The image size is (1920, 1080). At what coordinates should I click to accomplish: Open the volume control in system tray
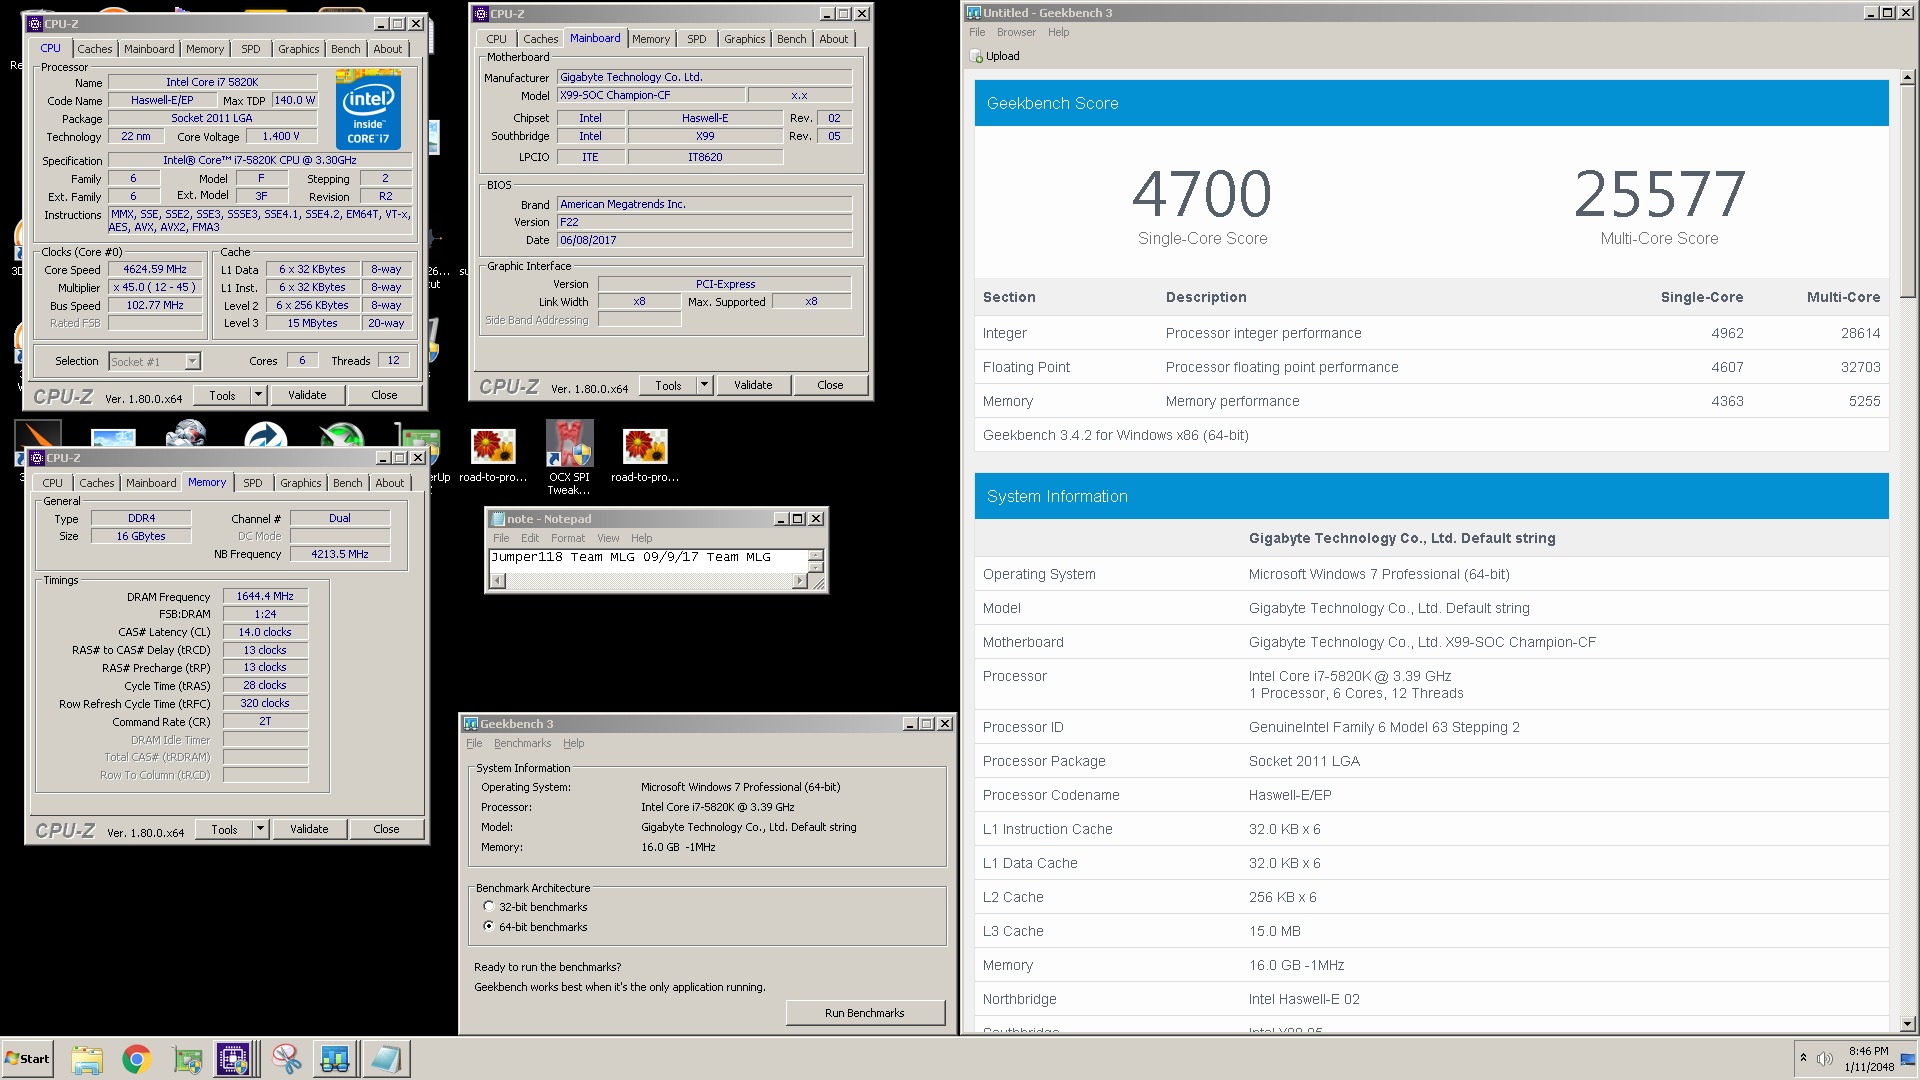click(x=1825, y=1059)
